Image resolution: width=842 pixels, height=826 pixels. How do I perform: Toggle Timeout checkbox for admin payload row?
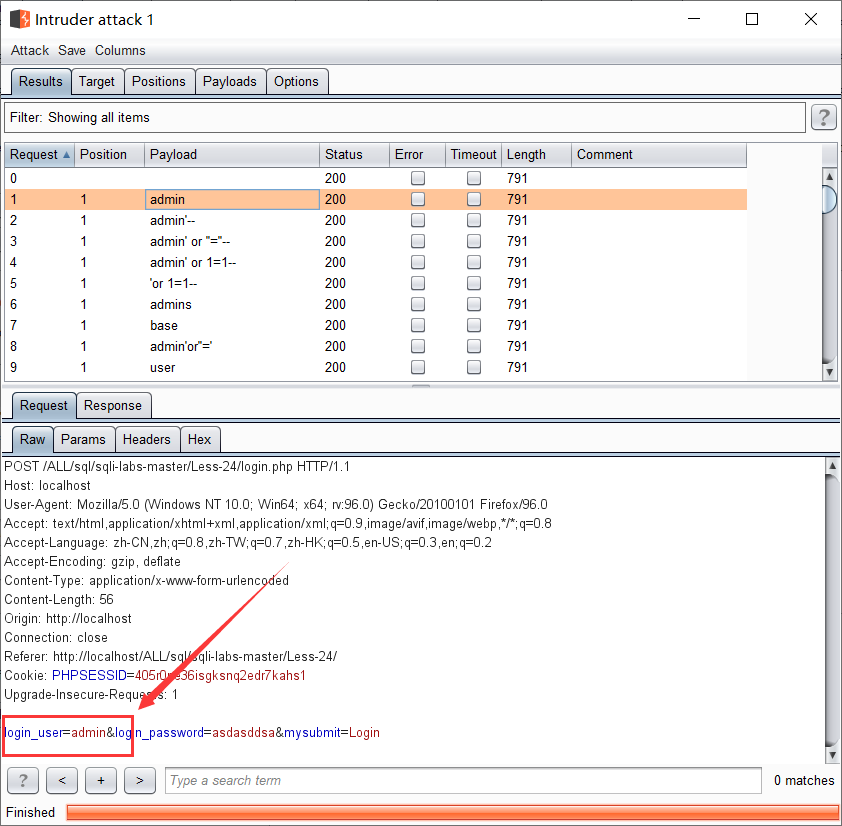(x=474, y=199)
